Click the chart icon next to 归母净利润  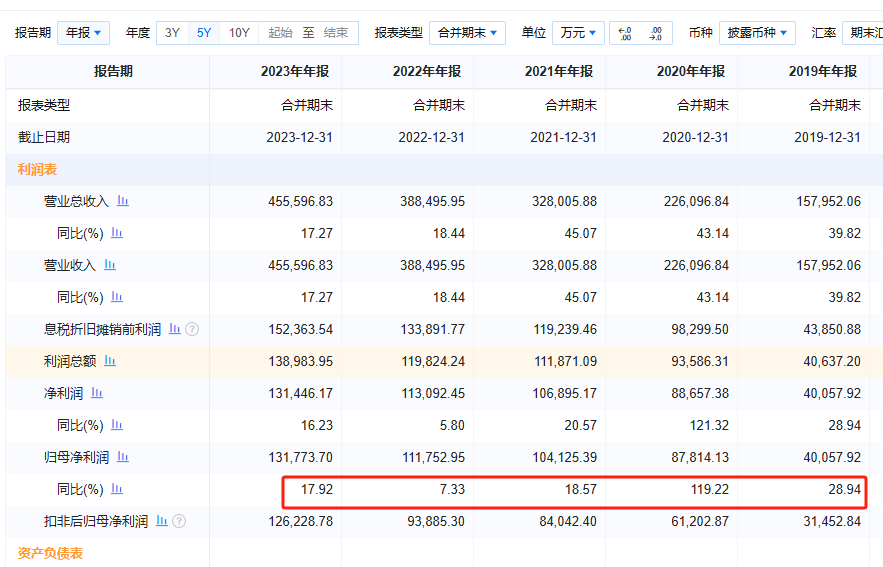pyautogui.click(x=123, y=457)
